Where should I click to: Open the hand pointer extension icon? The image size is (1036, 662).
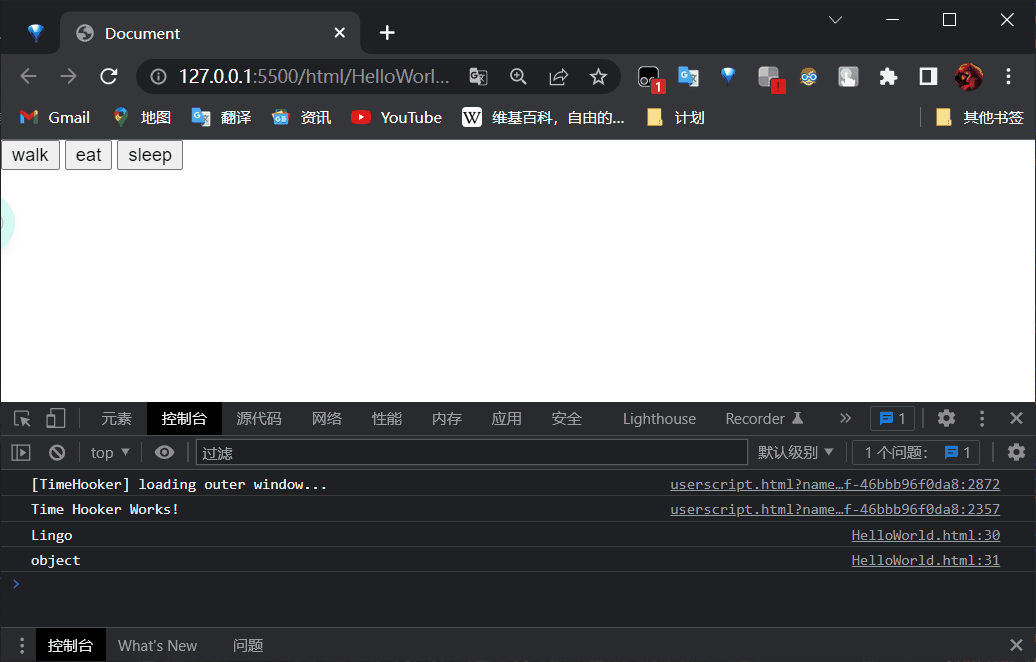click(x=848, y=77)
